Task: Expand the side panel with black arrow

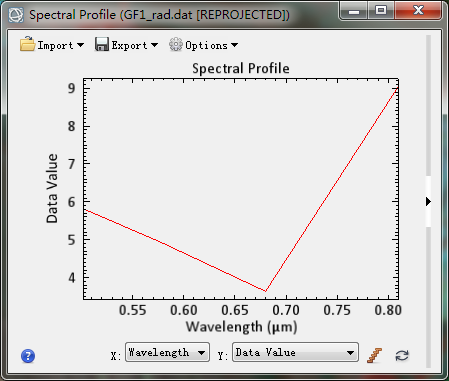Action: tap(428, 201)
